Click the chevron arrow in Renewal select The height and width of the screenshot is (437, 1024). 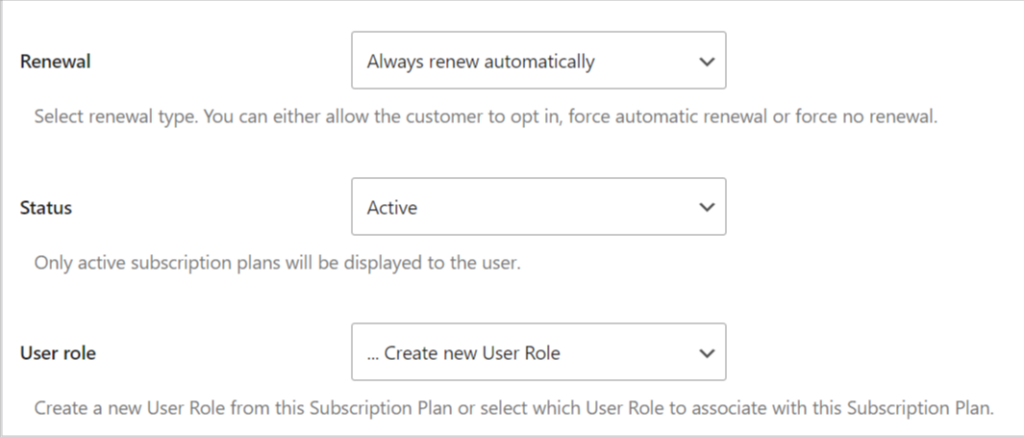[x=707, y=61]
